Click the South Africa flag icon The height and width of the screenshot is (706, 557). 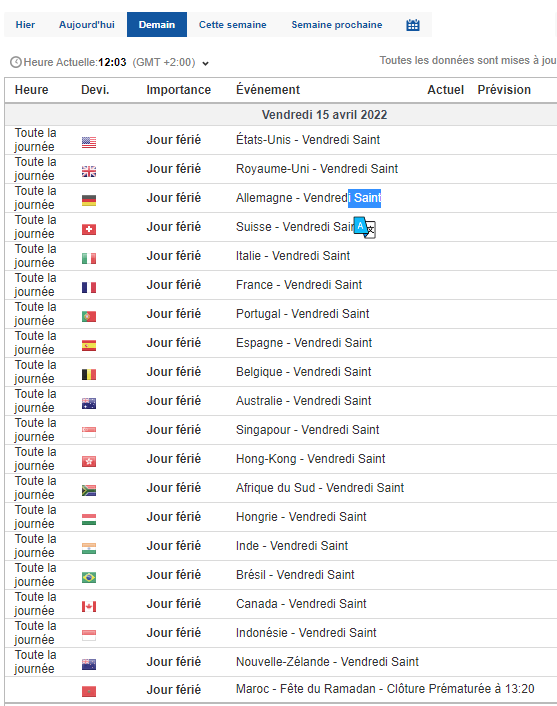89,490
